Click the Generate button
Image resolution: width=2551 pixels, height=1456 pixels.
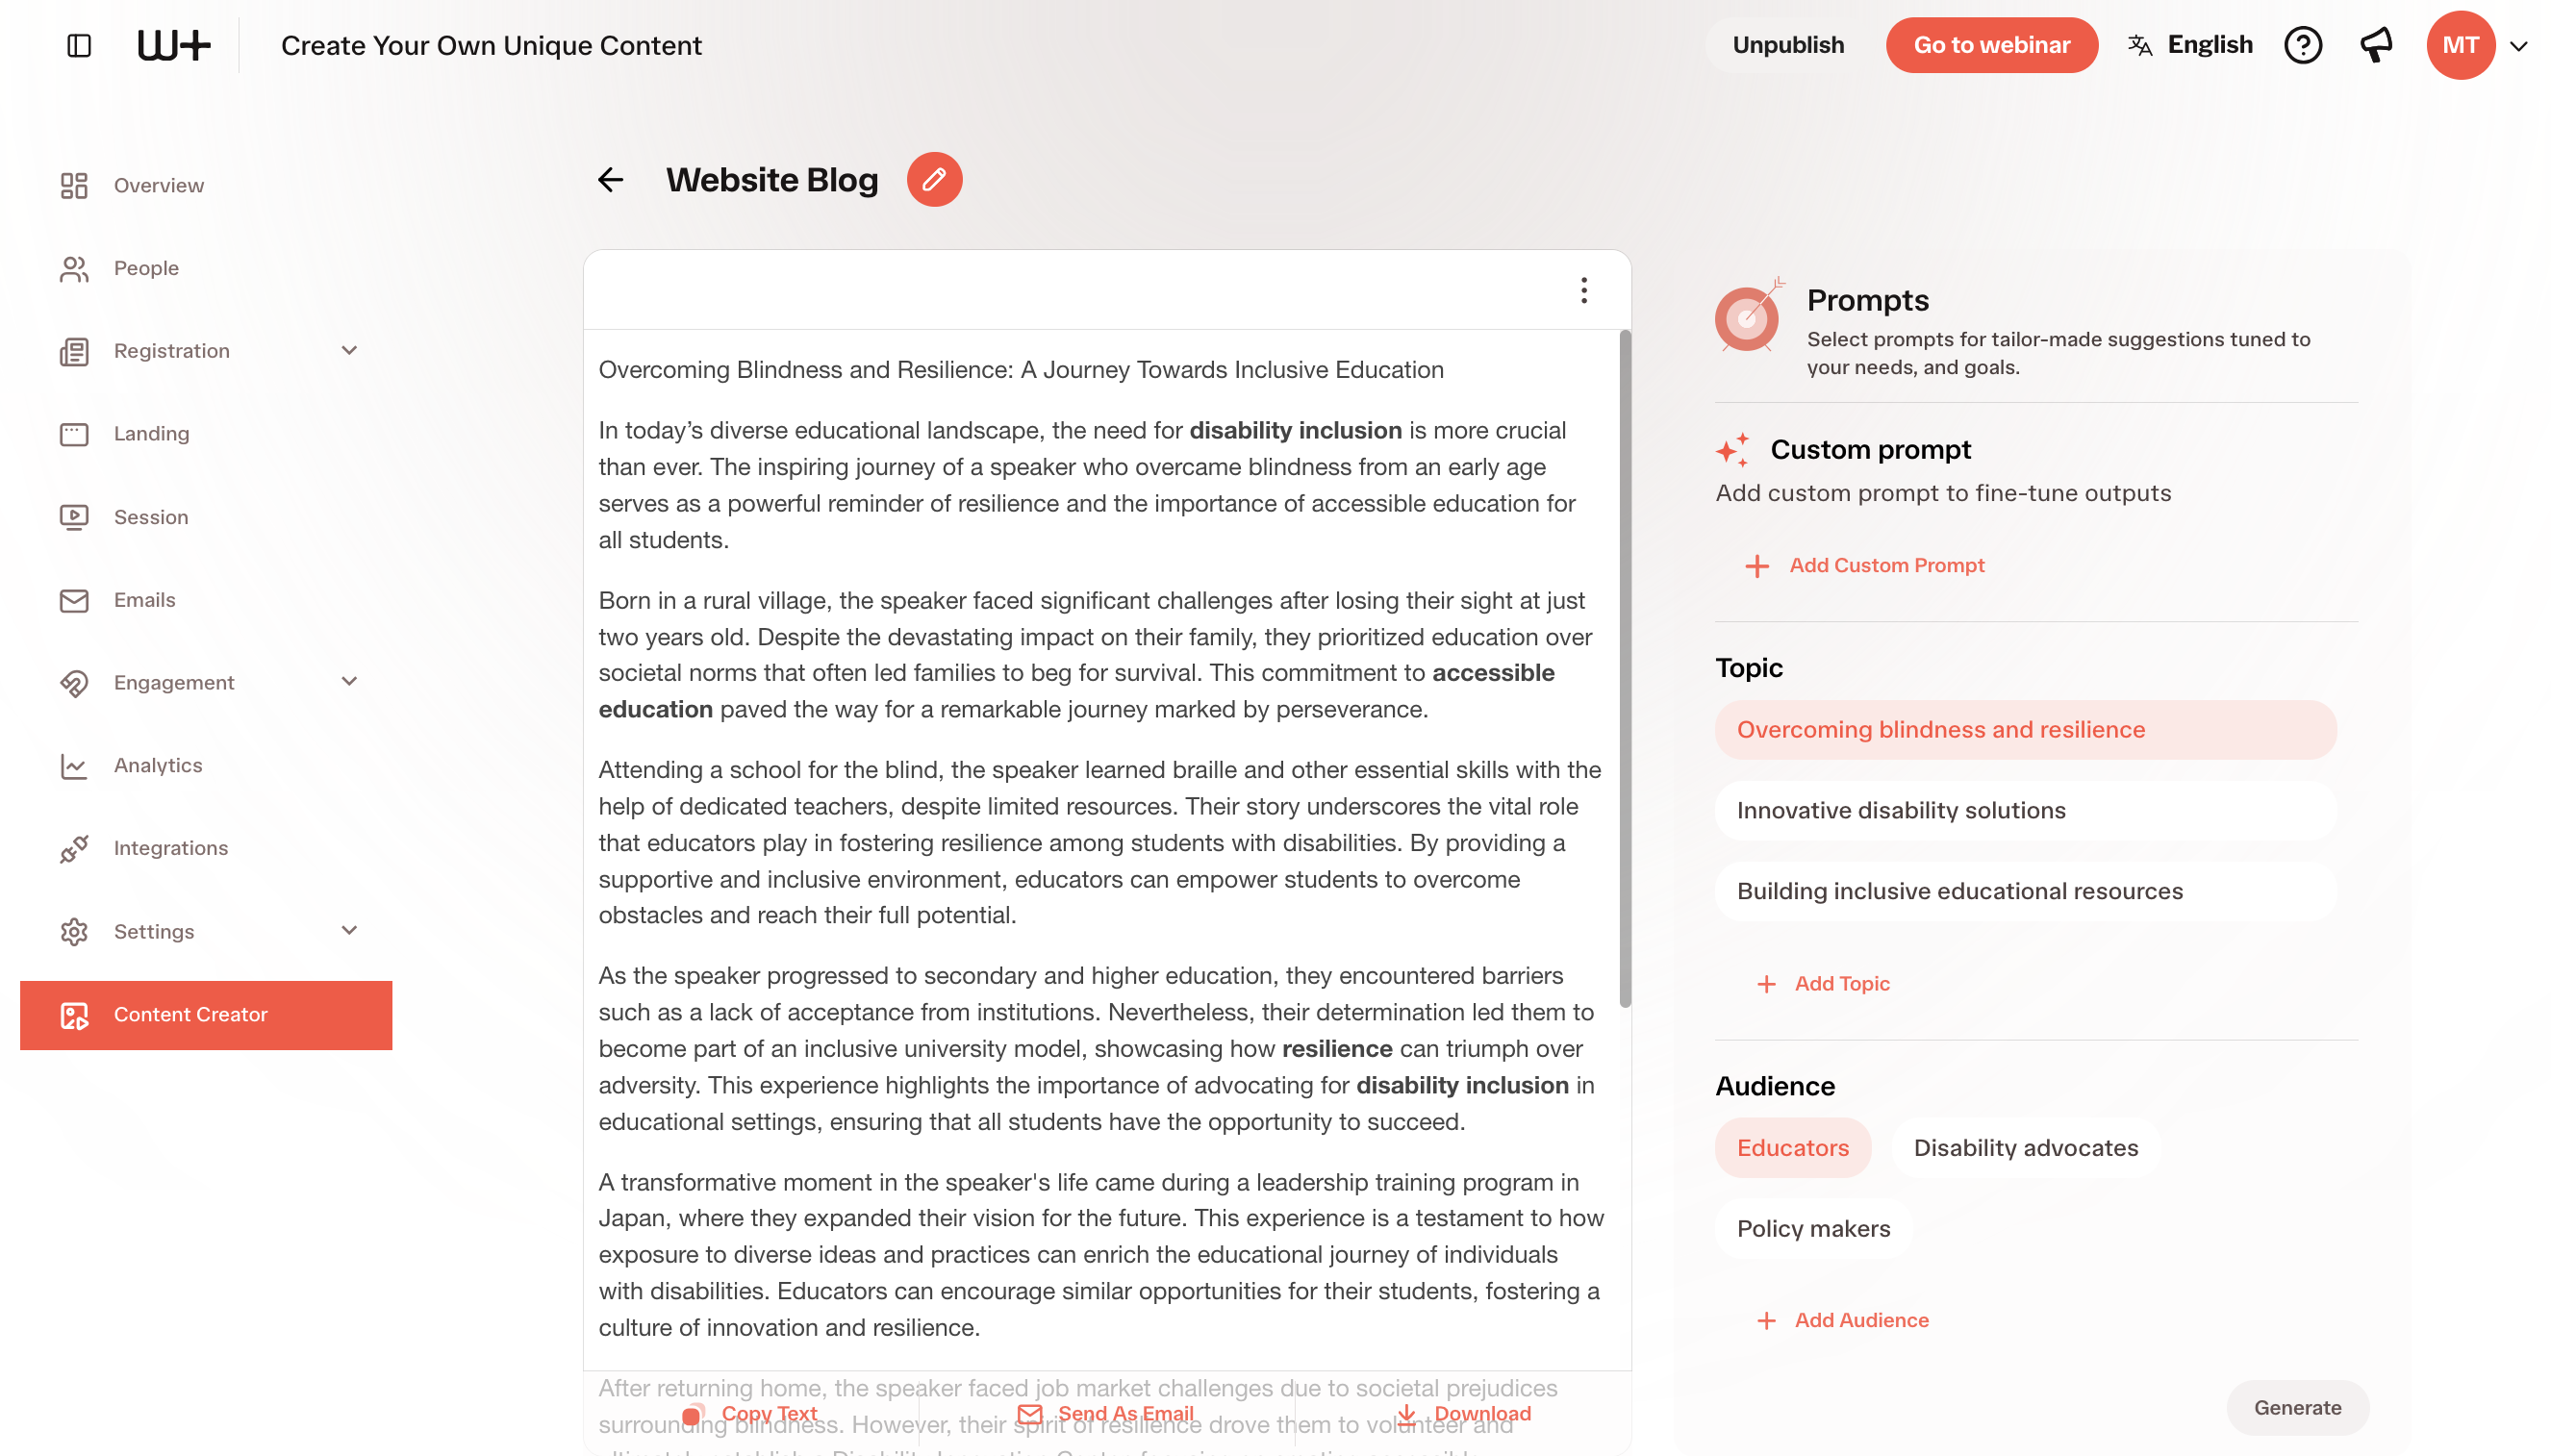click(x=2297, y=1407)
